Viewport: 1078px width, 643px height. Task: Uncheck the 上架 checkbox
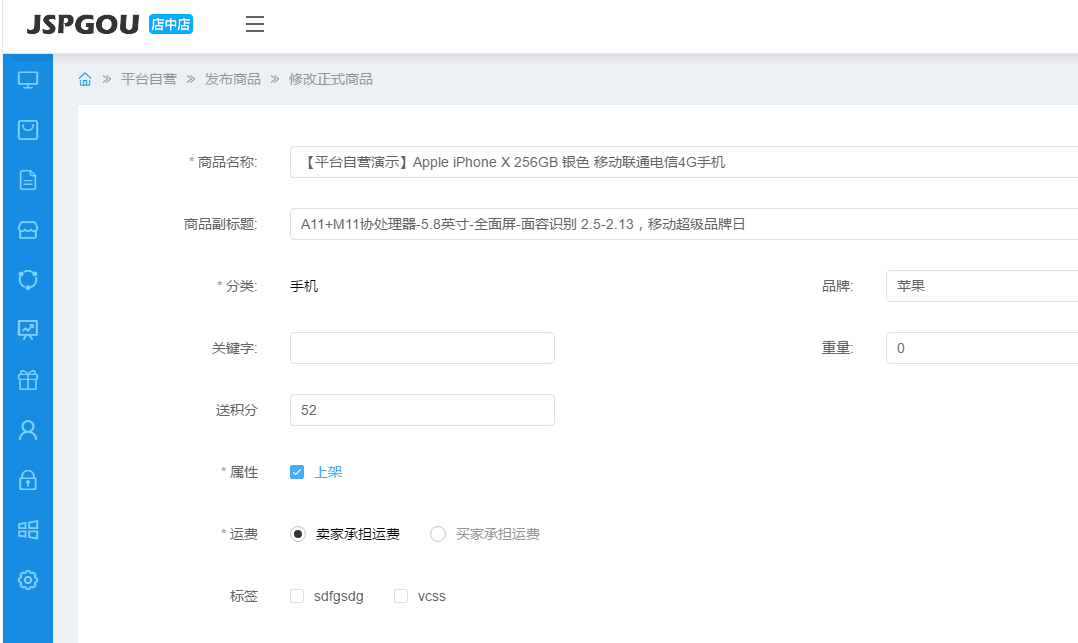(x=297, y=472)
